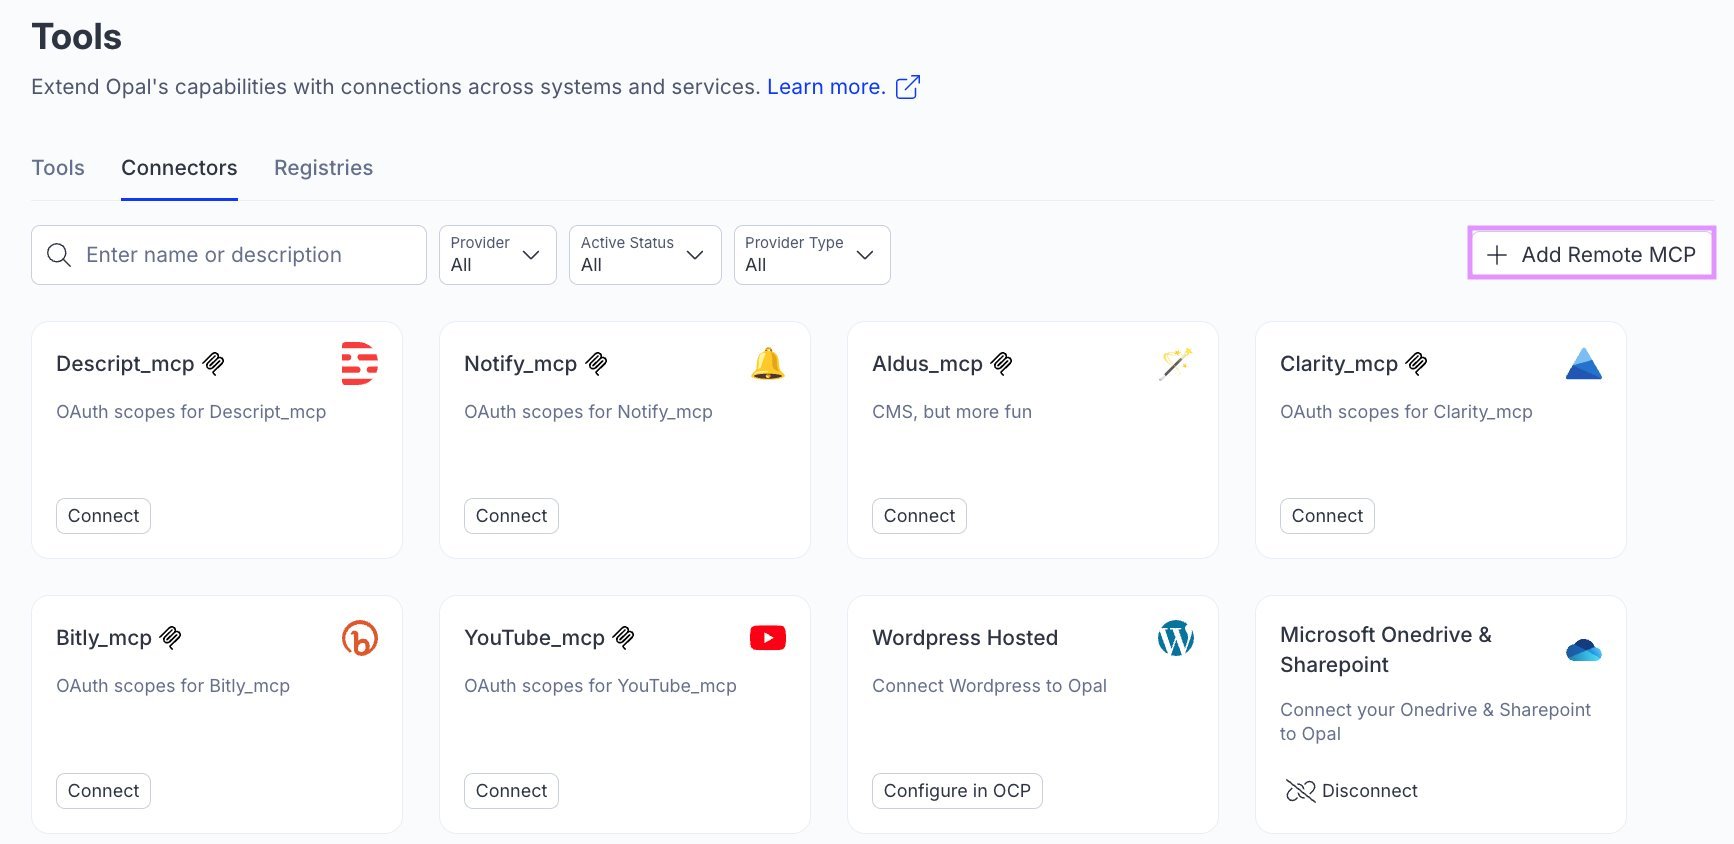Click the Clarity blue triangle icon

click(1583, 364)
